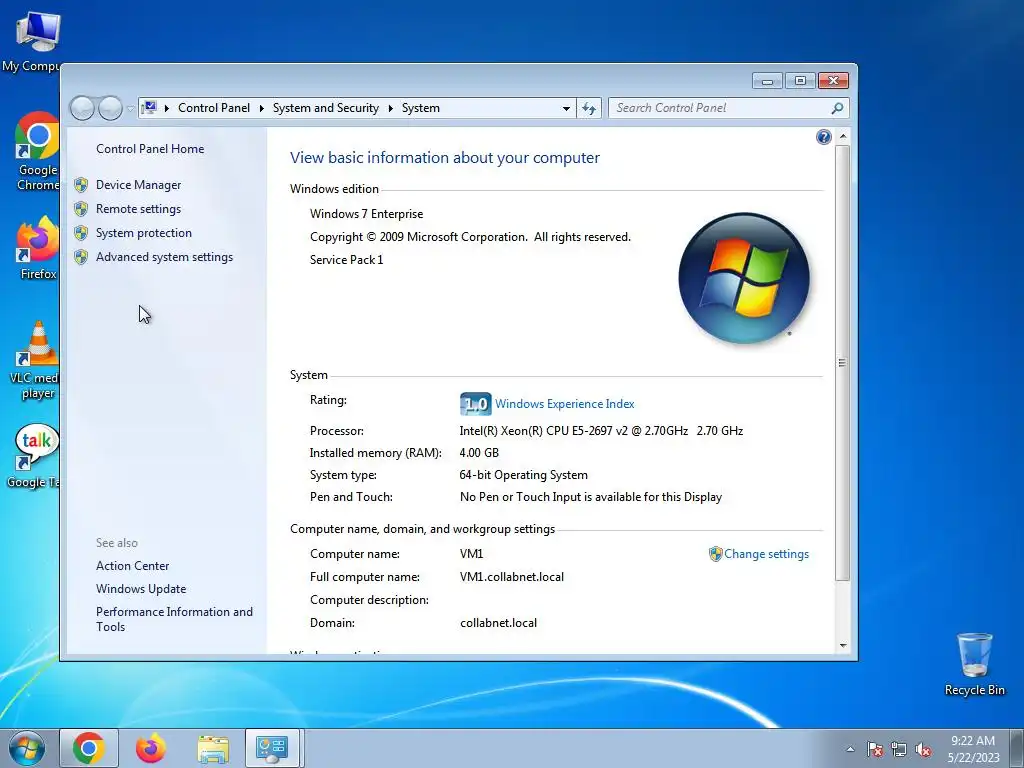Screen dimensions: 1024x768
Task: Click the Back navigation arrow button
Action: (82, 108)
